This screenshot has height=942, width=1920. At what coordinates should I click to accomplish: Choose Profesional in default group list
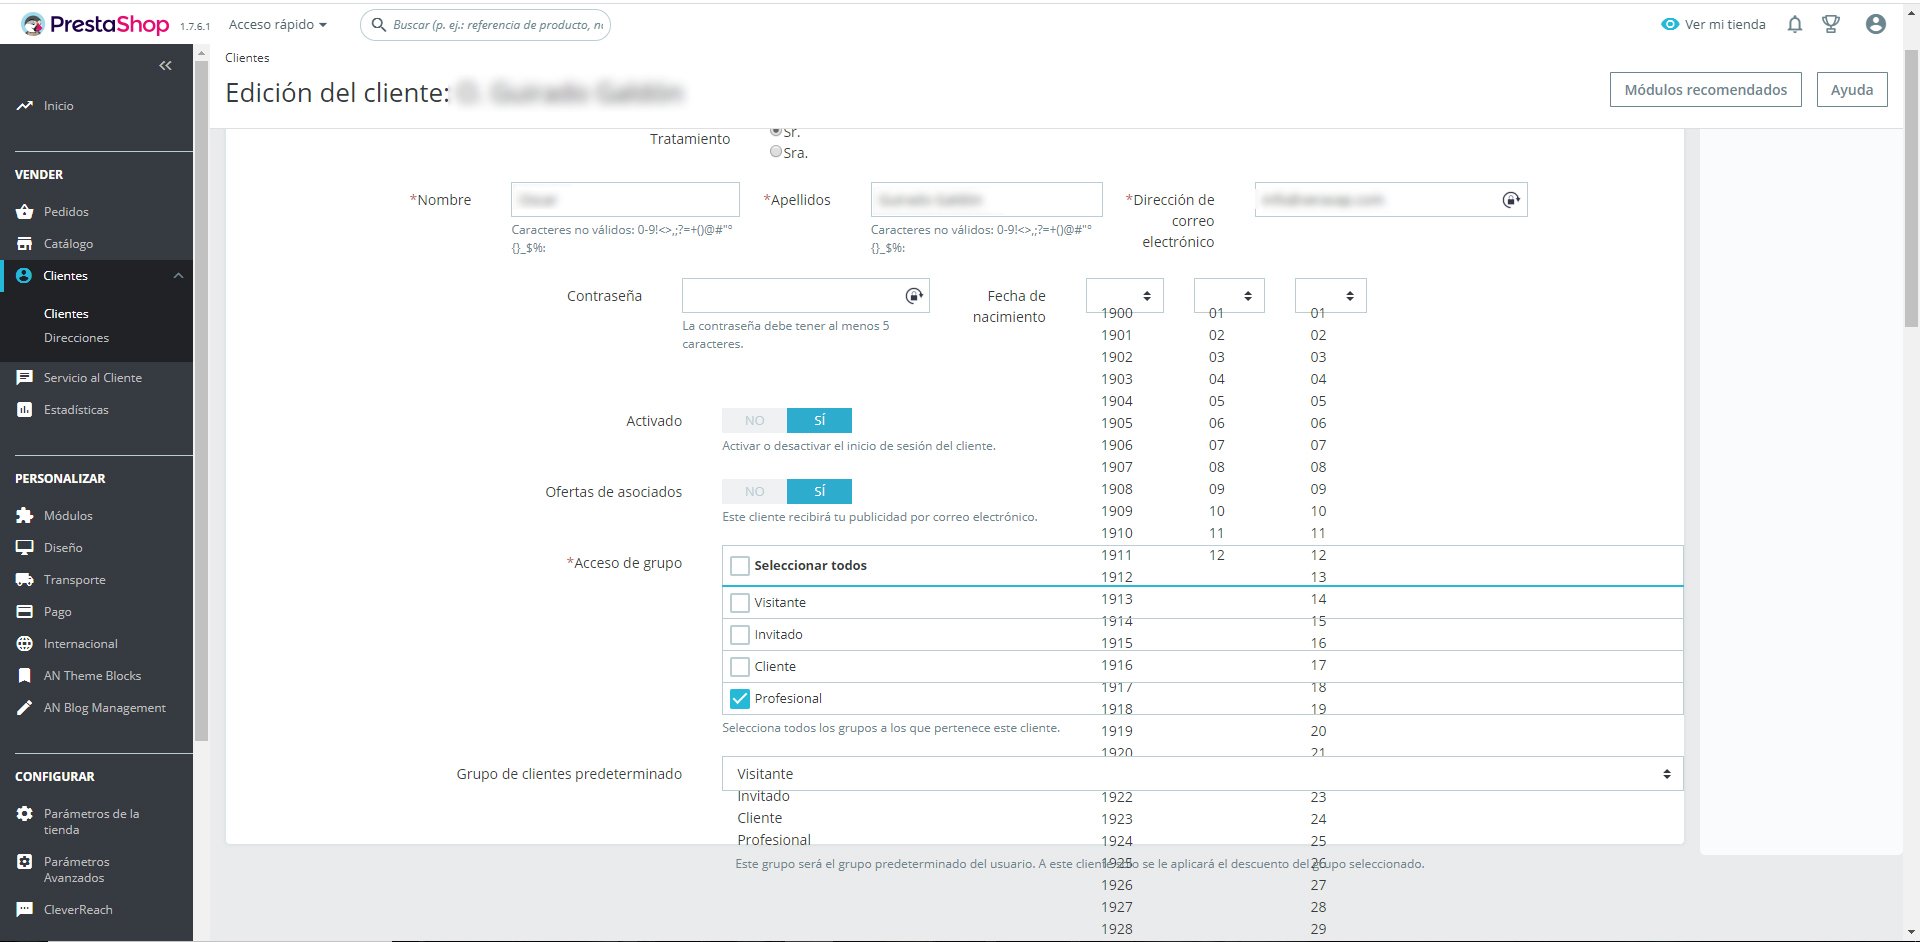point(774,840)
